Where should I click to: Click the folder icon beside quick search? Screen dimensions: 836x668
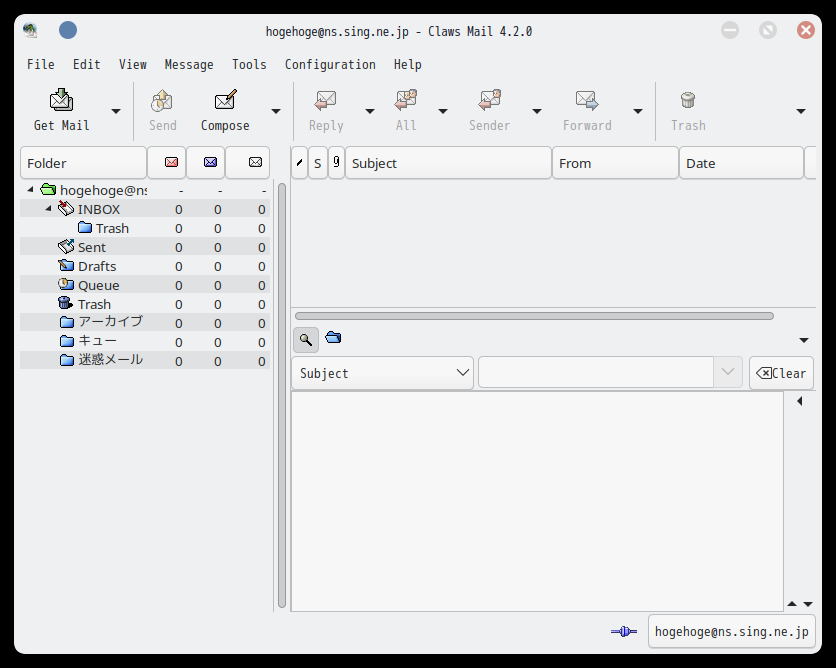(x=333, y=337)
